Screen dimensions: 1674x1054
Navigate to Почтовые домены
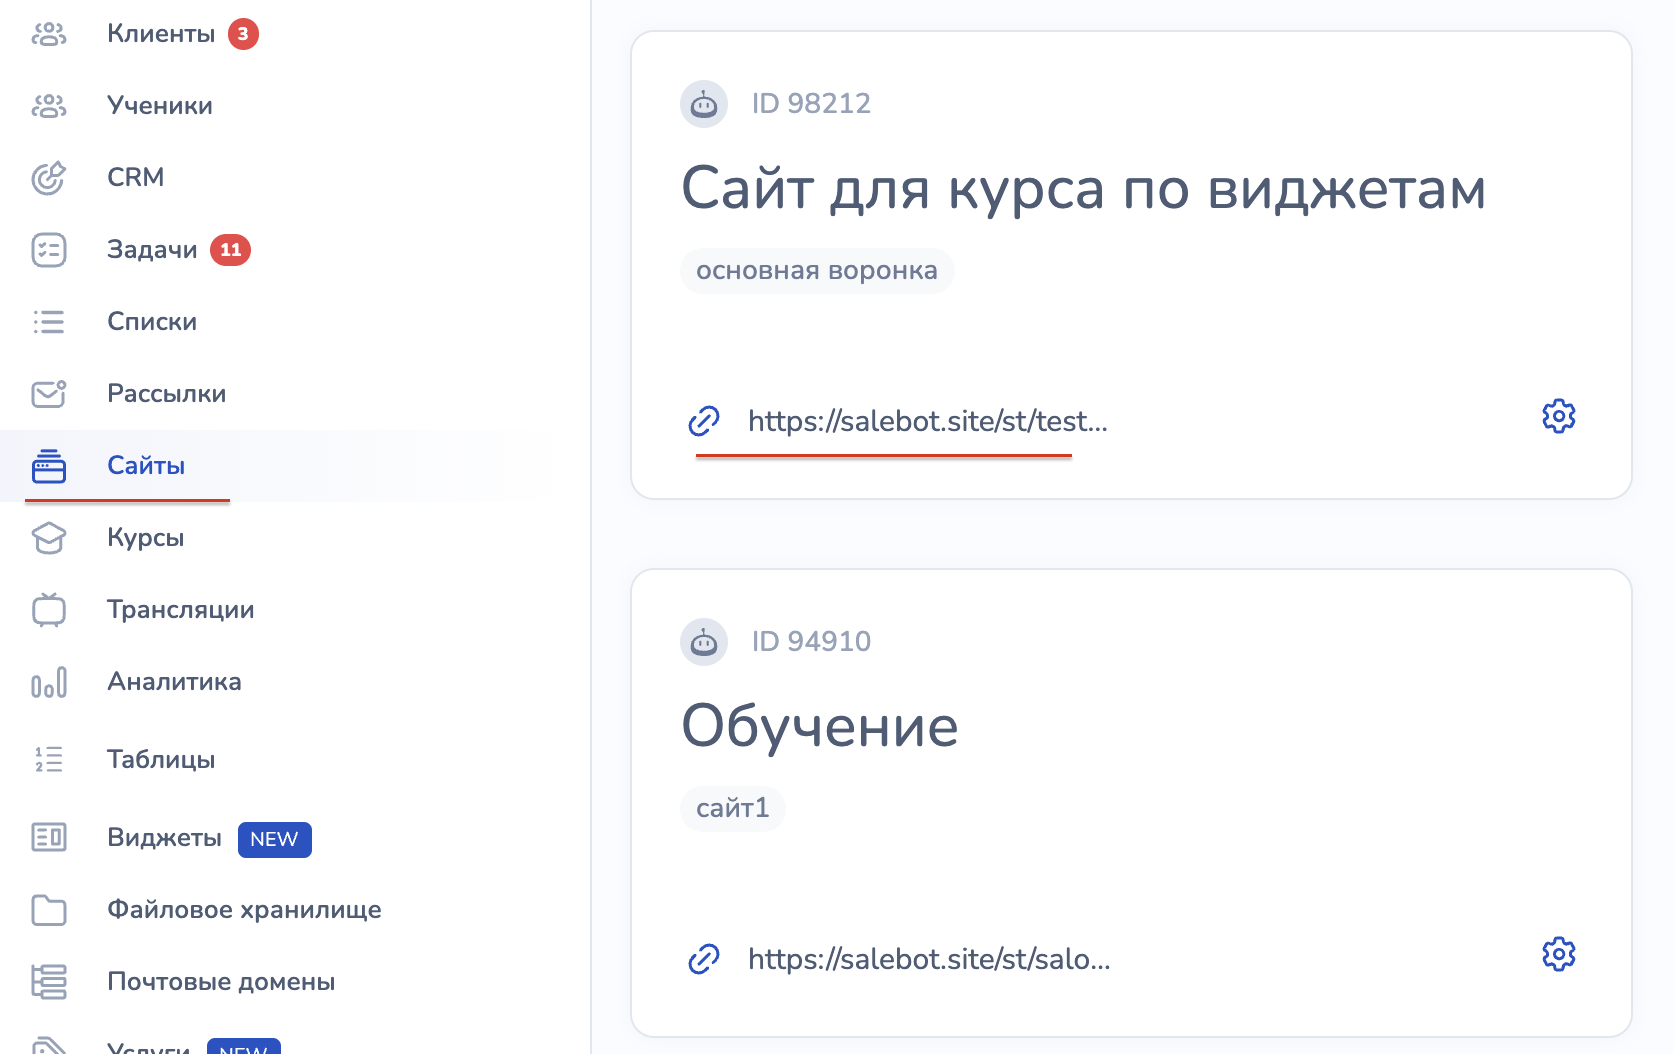click(x=221, y=982)
